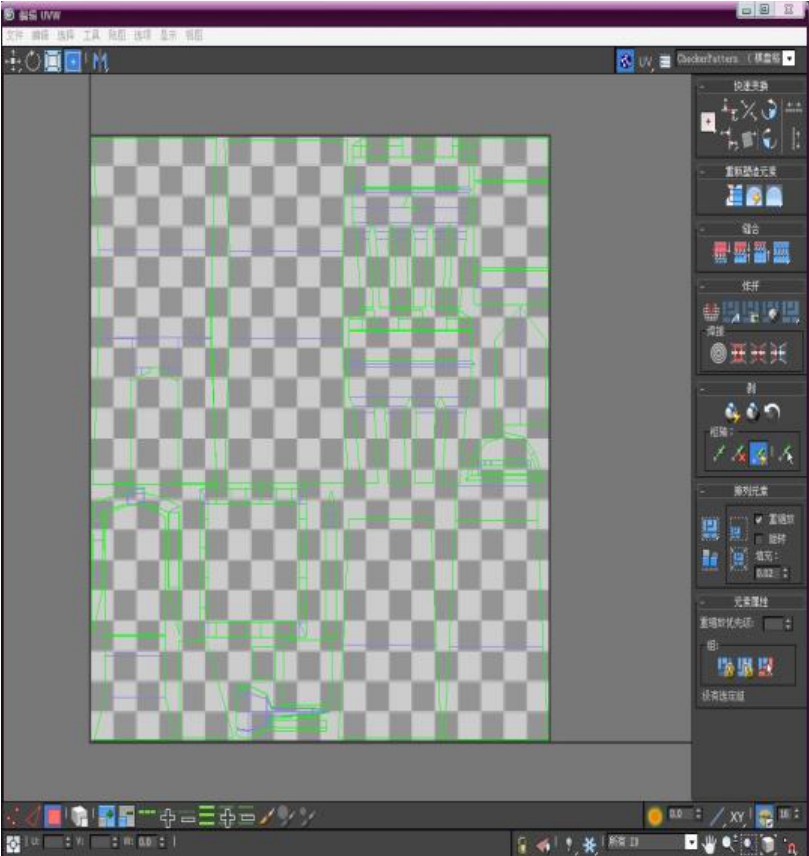Screen dimensions: 809x856
Task: Toggle Absolute/Relative coordinate icon bottom-left
Action: [x=13, y=843]
